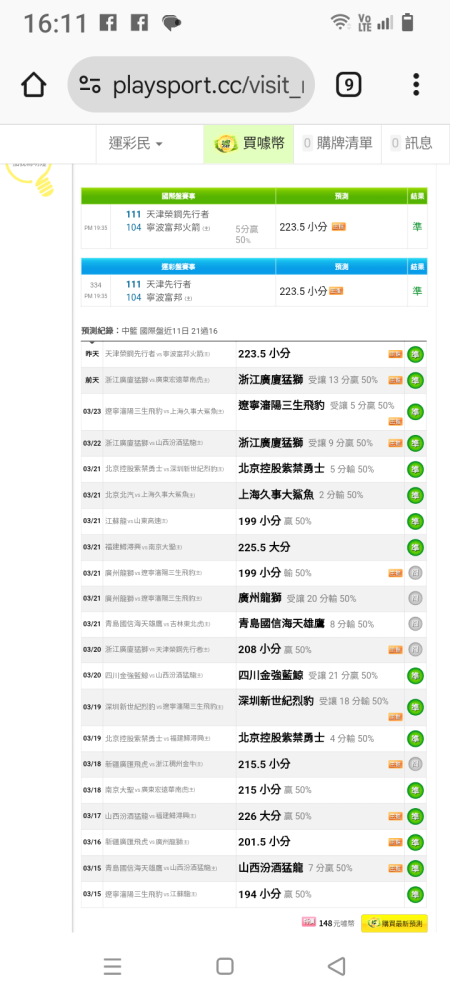Image resolution: width=450 pixels, height=1000 pixels.
Task: Click the 昨天 date cell
Action: click(x=92, y=354)
